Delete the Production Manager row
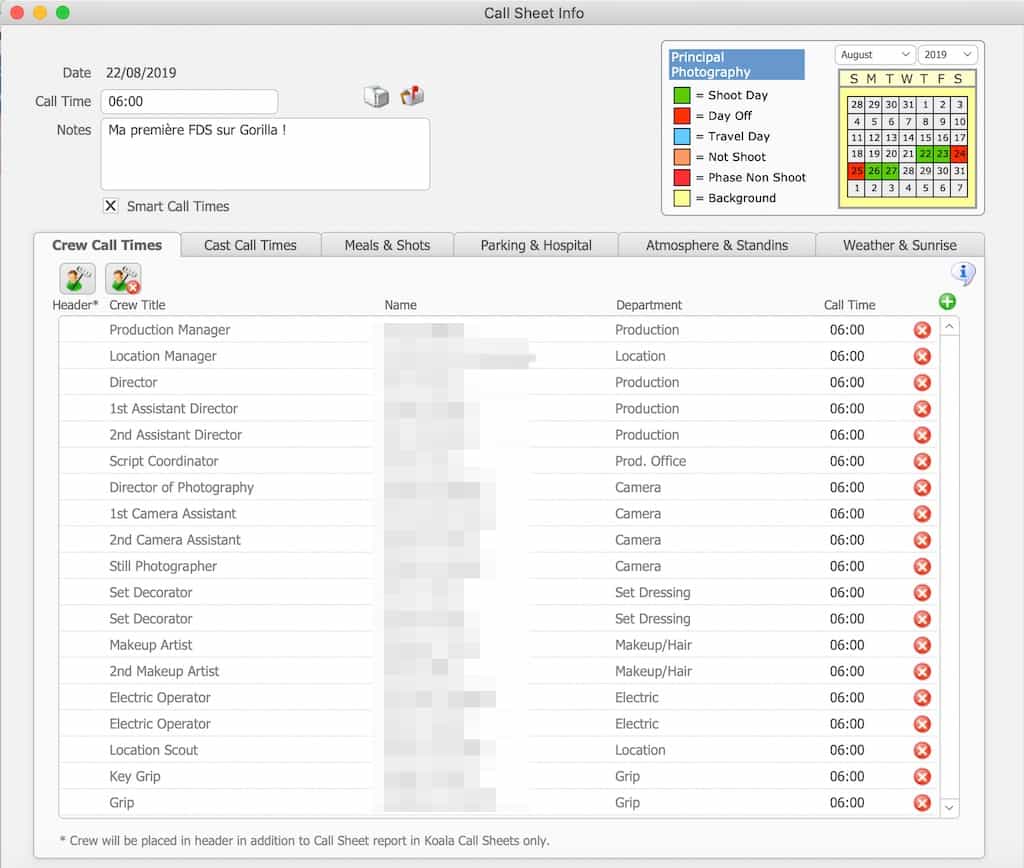1024x868 pixels. 922,330
